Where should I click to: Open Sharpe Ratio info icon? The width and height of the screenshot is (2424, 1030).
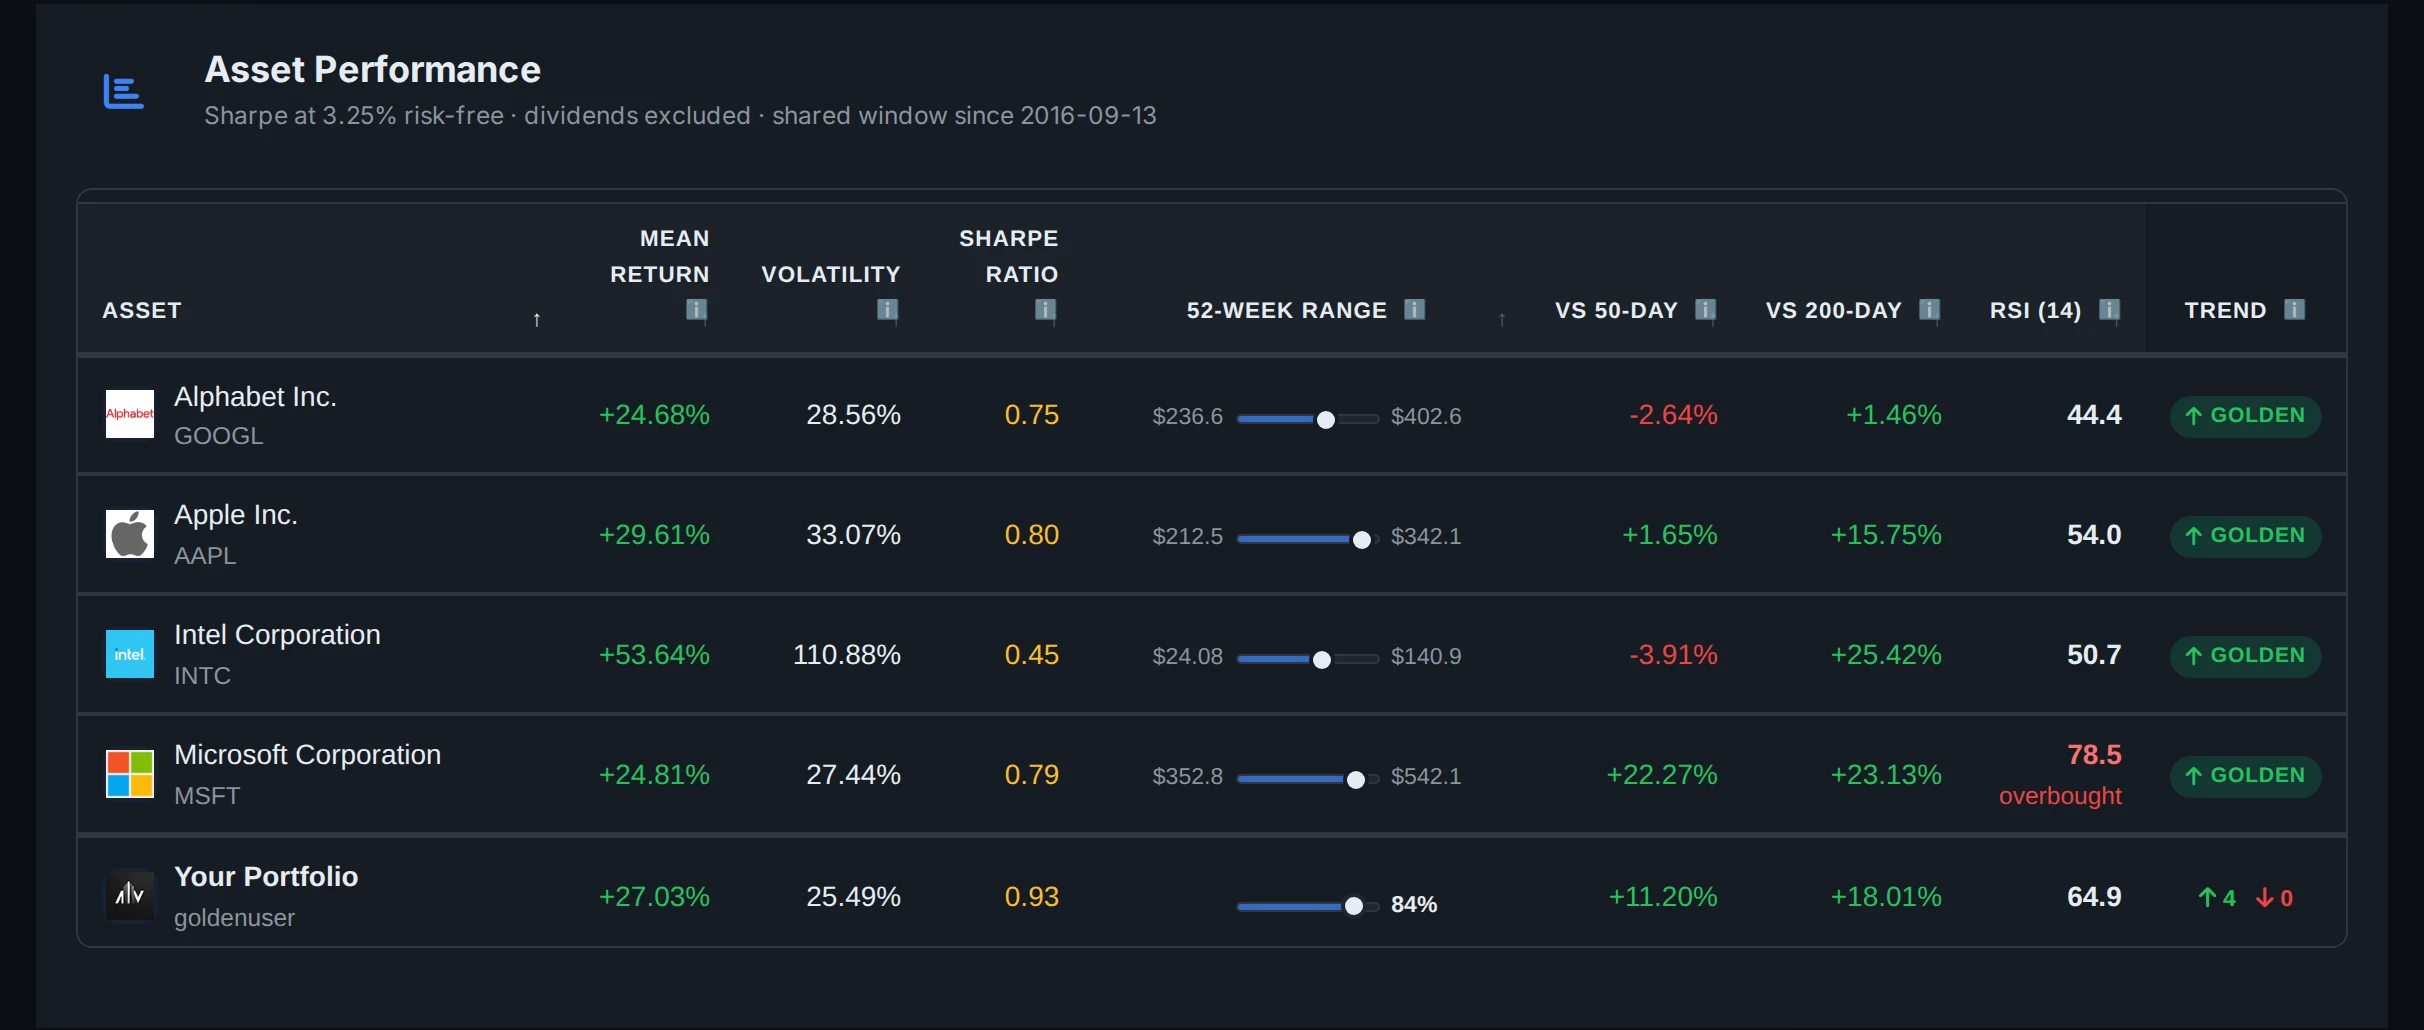pyautogui.click(x=1046, y=310)
